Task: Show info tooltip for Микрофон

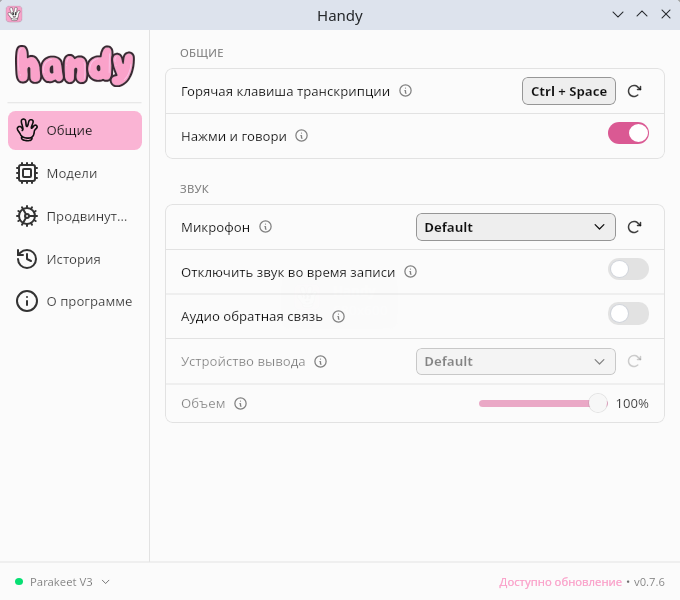Action: [x=265, y=227]
